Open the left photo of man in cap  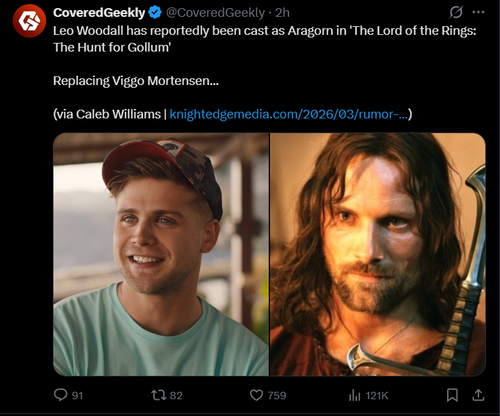(161, 254)
